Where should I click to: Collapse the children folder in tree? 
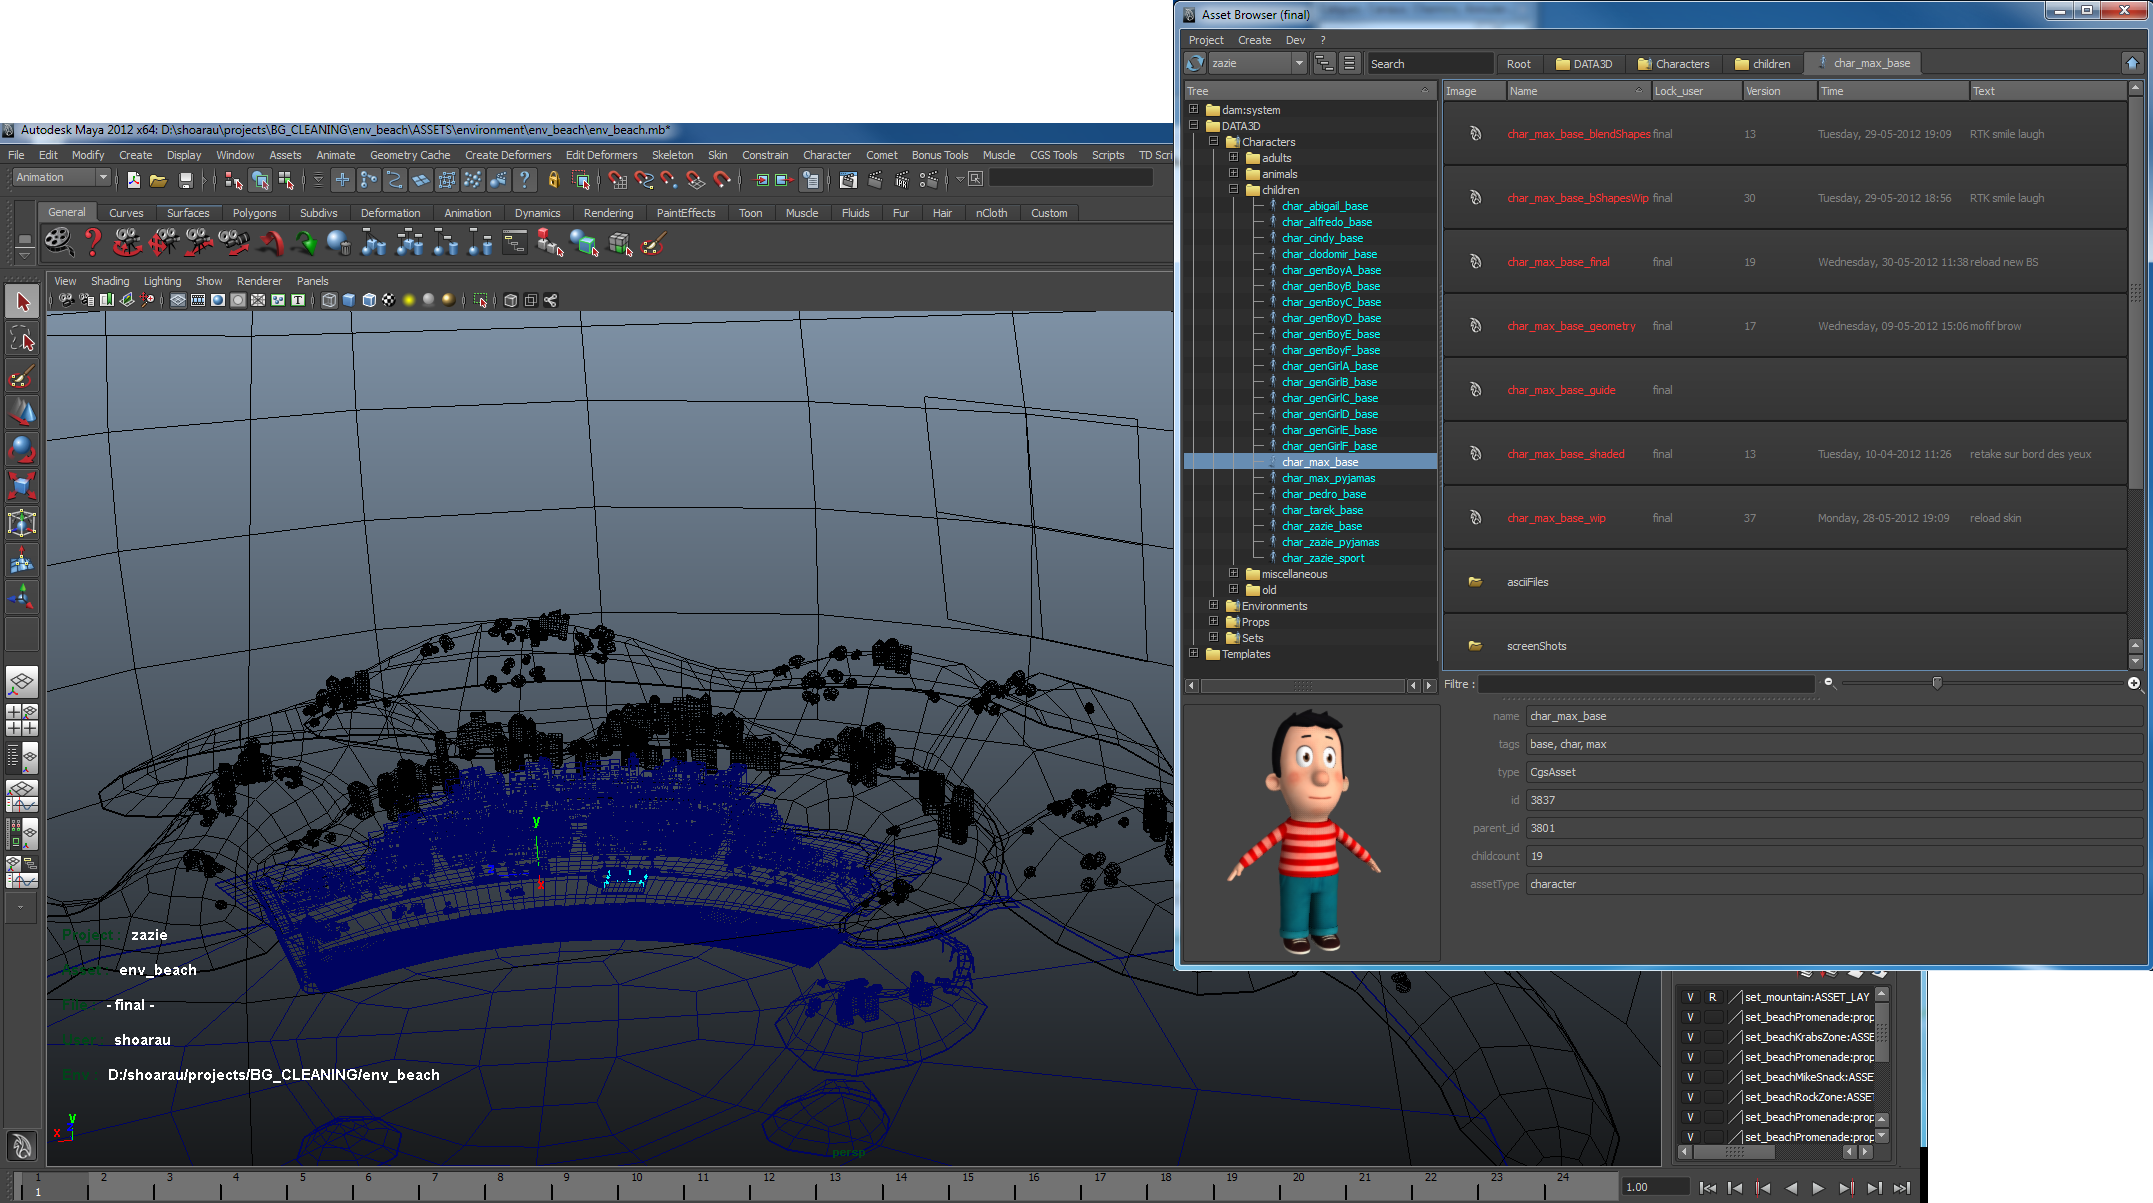pos(1233,190)
